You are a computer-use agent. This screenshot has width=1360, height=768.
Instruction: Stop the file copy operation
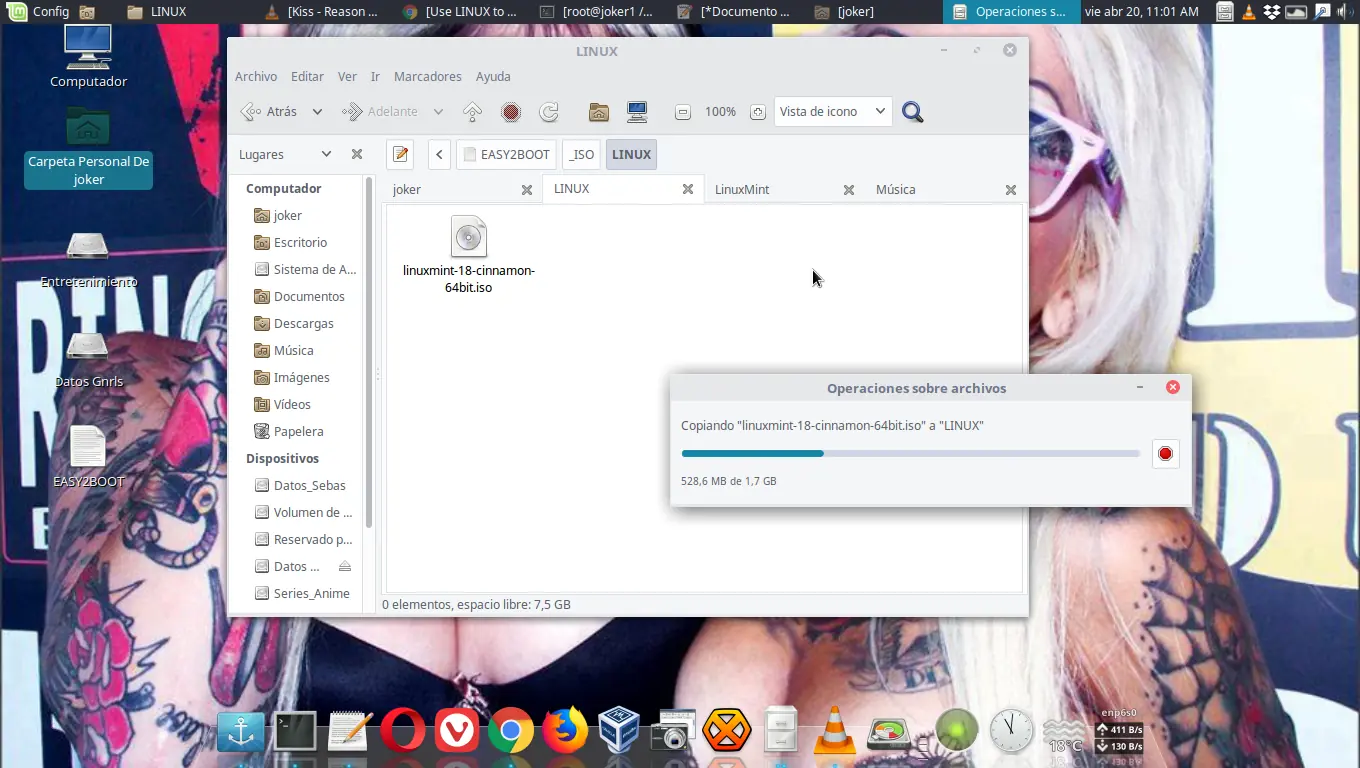coord(1165,453)
